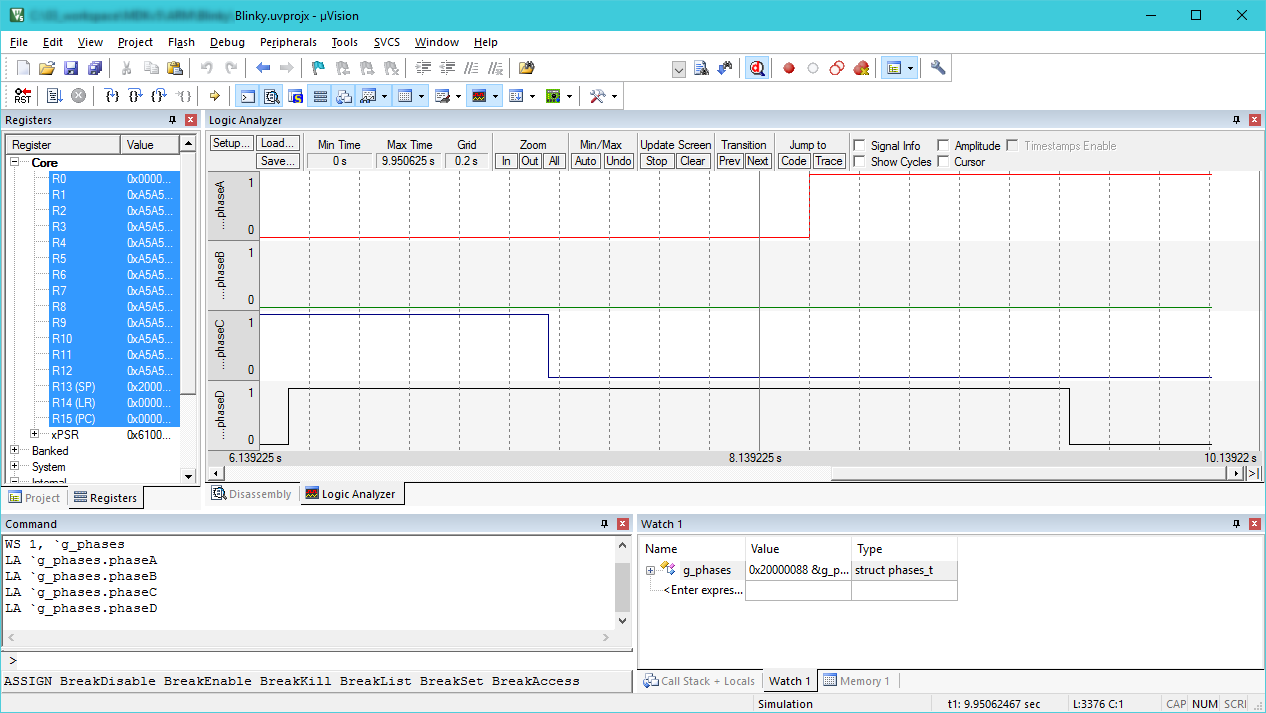The image size is (1266, 713).
Task: Click the Run program icon
Action: 54,96
